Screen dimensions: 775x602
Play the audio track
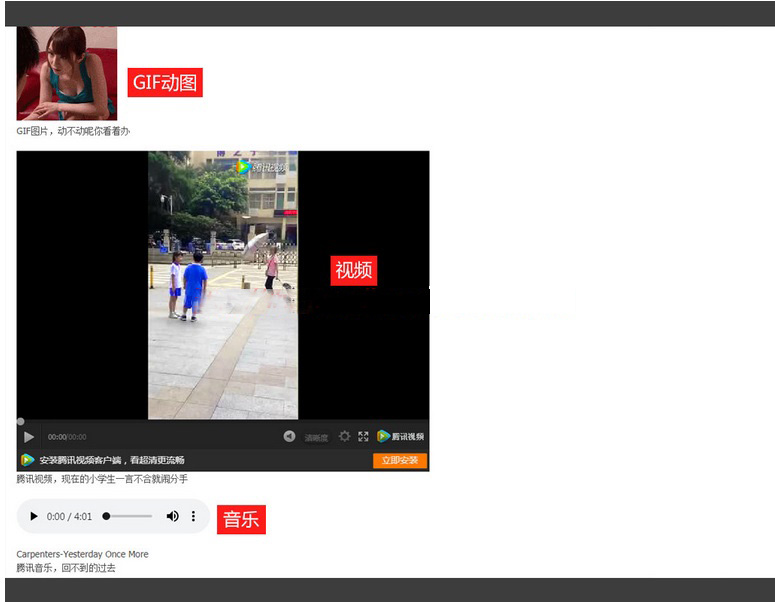[34, 516]
